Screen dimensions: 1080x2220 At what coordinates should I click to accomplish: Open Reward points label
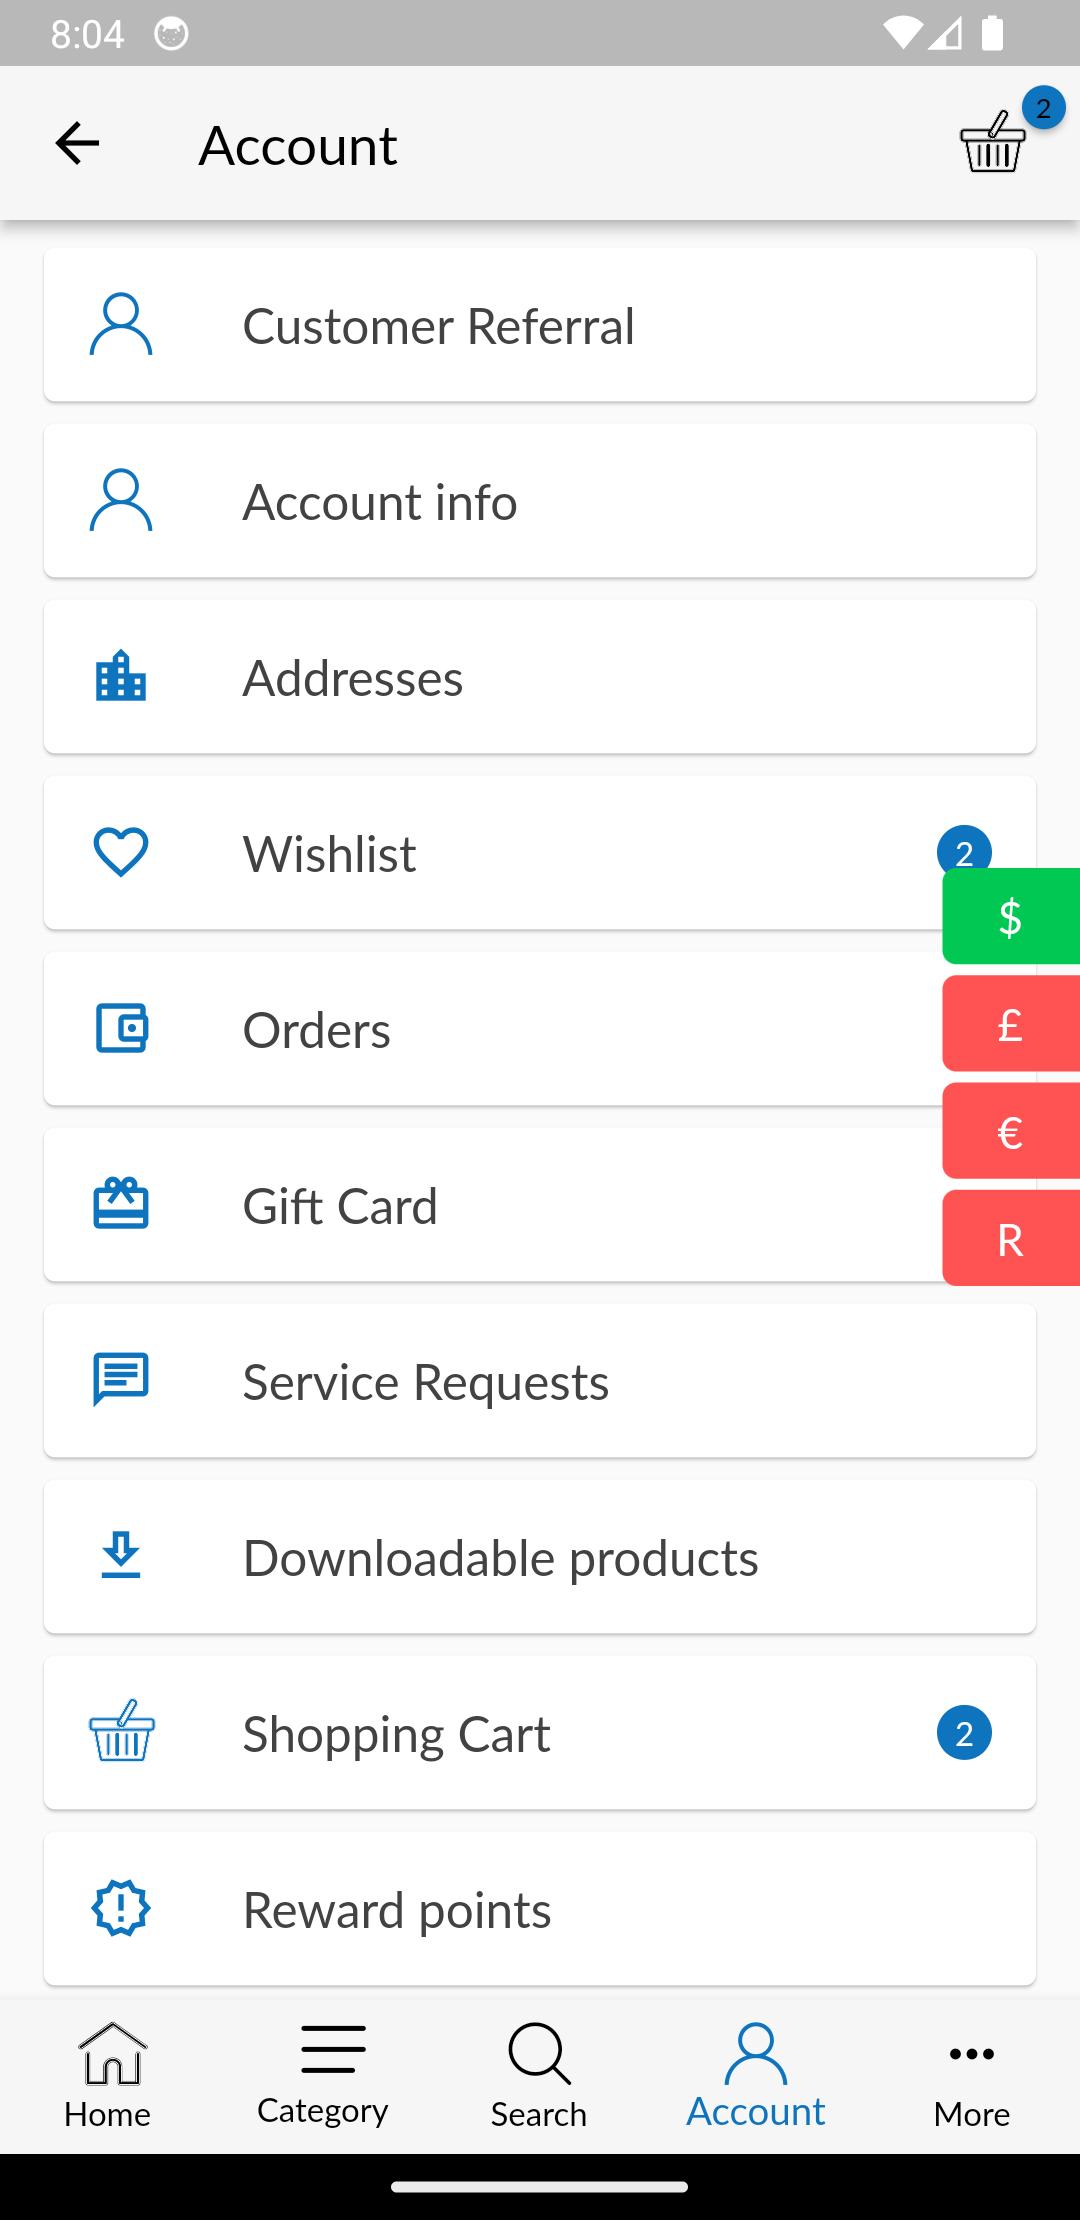pyautogui.click(x=397, y=1910)
